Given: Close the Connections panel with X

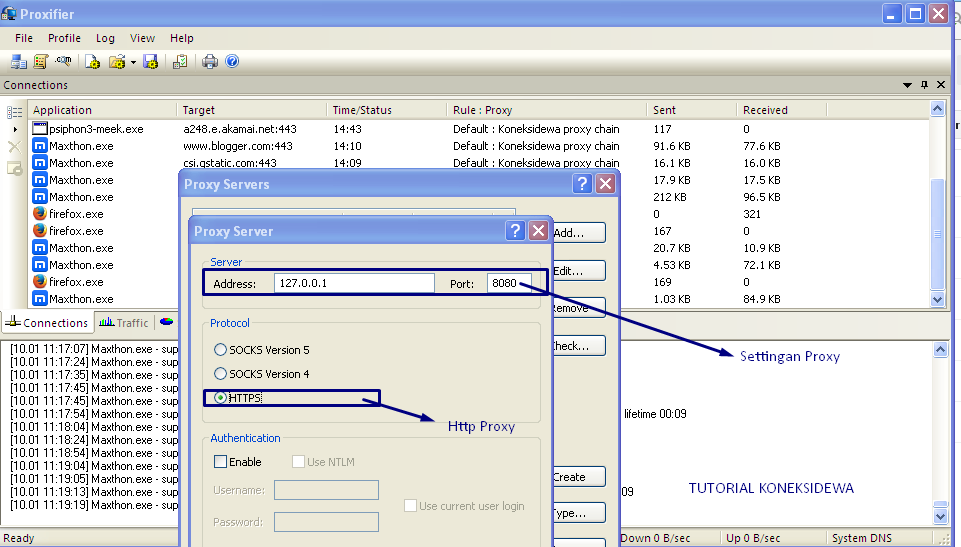Looking at the screenshot, I should 941,85.
